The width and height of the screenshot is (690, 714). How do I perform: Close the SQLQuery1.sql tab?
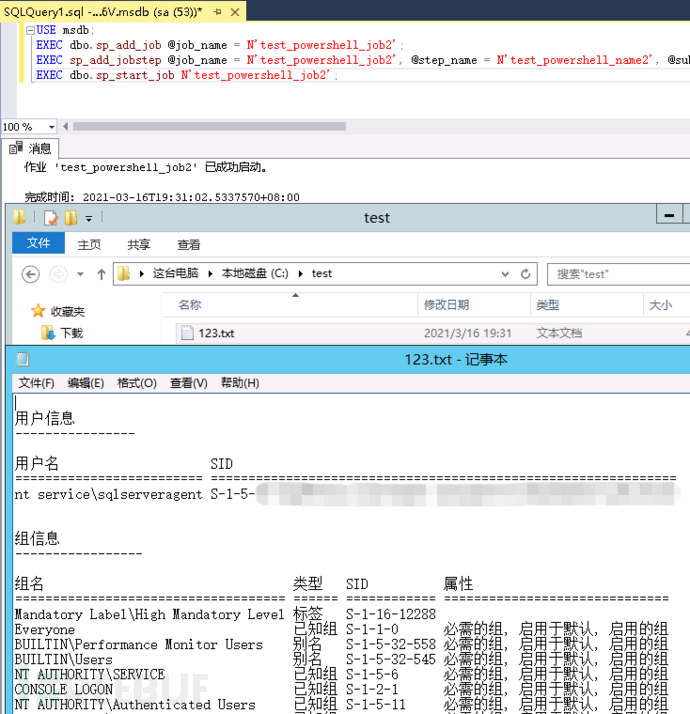point(235,12)
